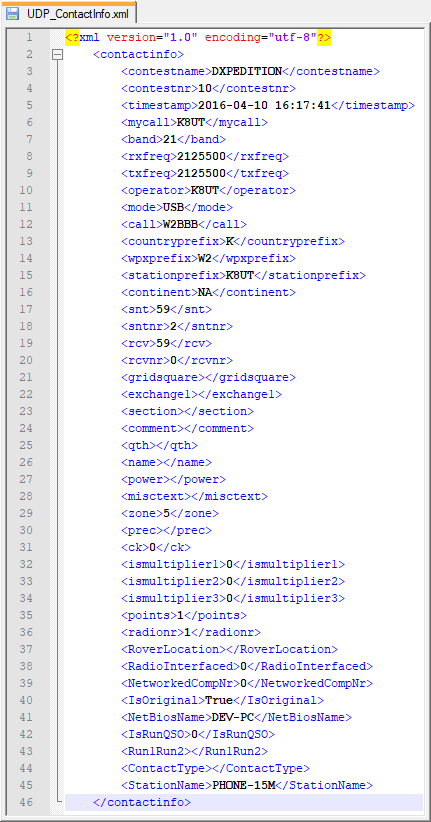431x822 pixels.
Task: Click the DXPEDITION contest name value
Action: pos(247,71)
